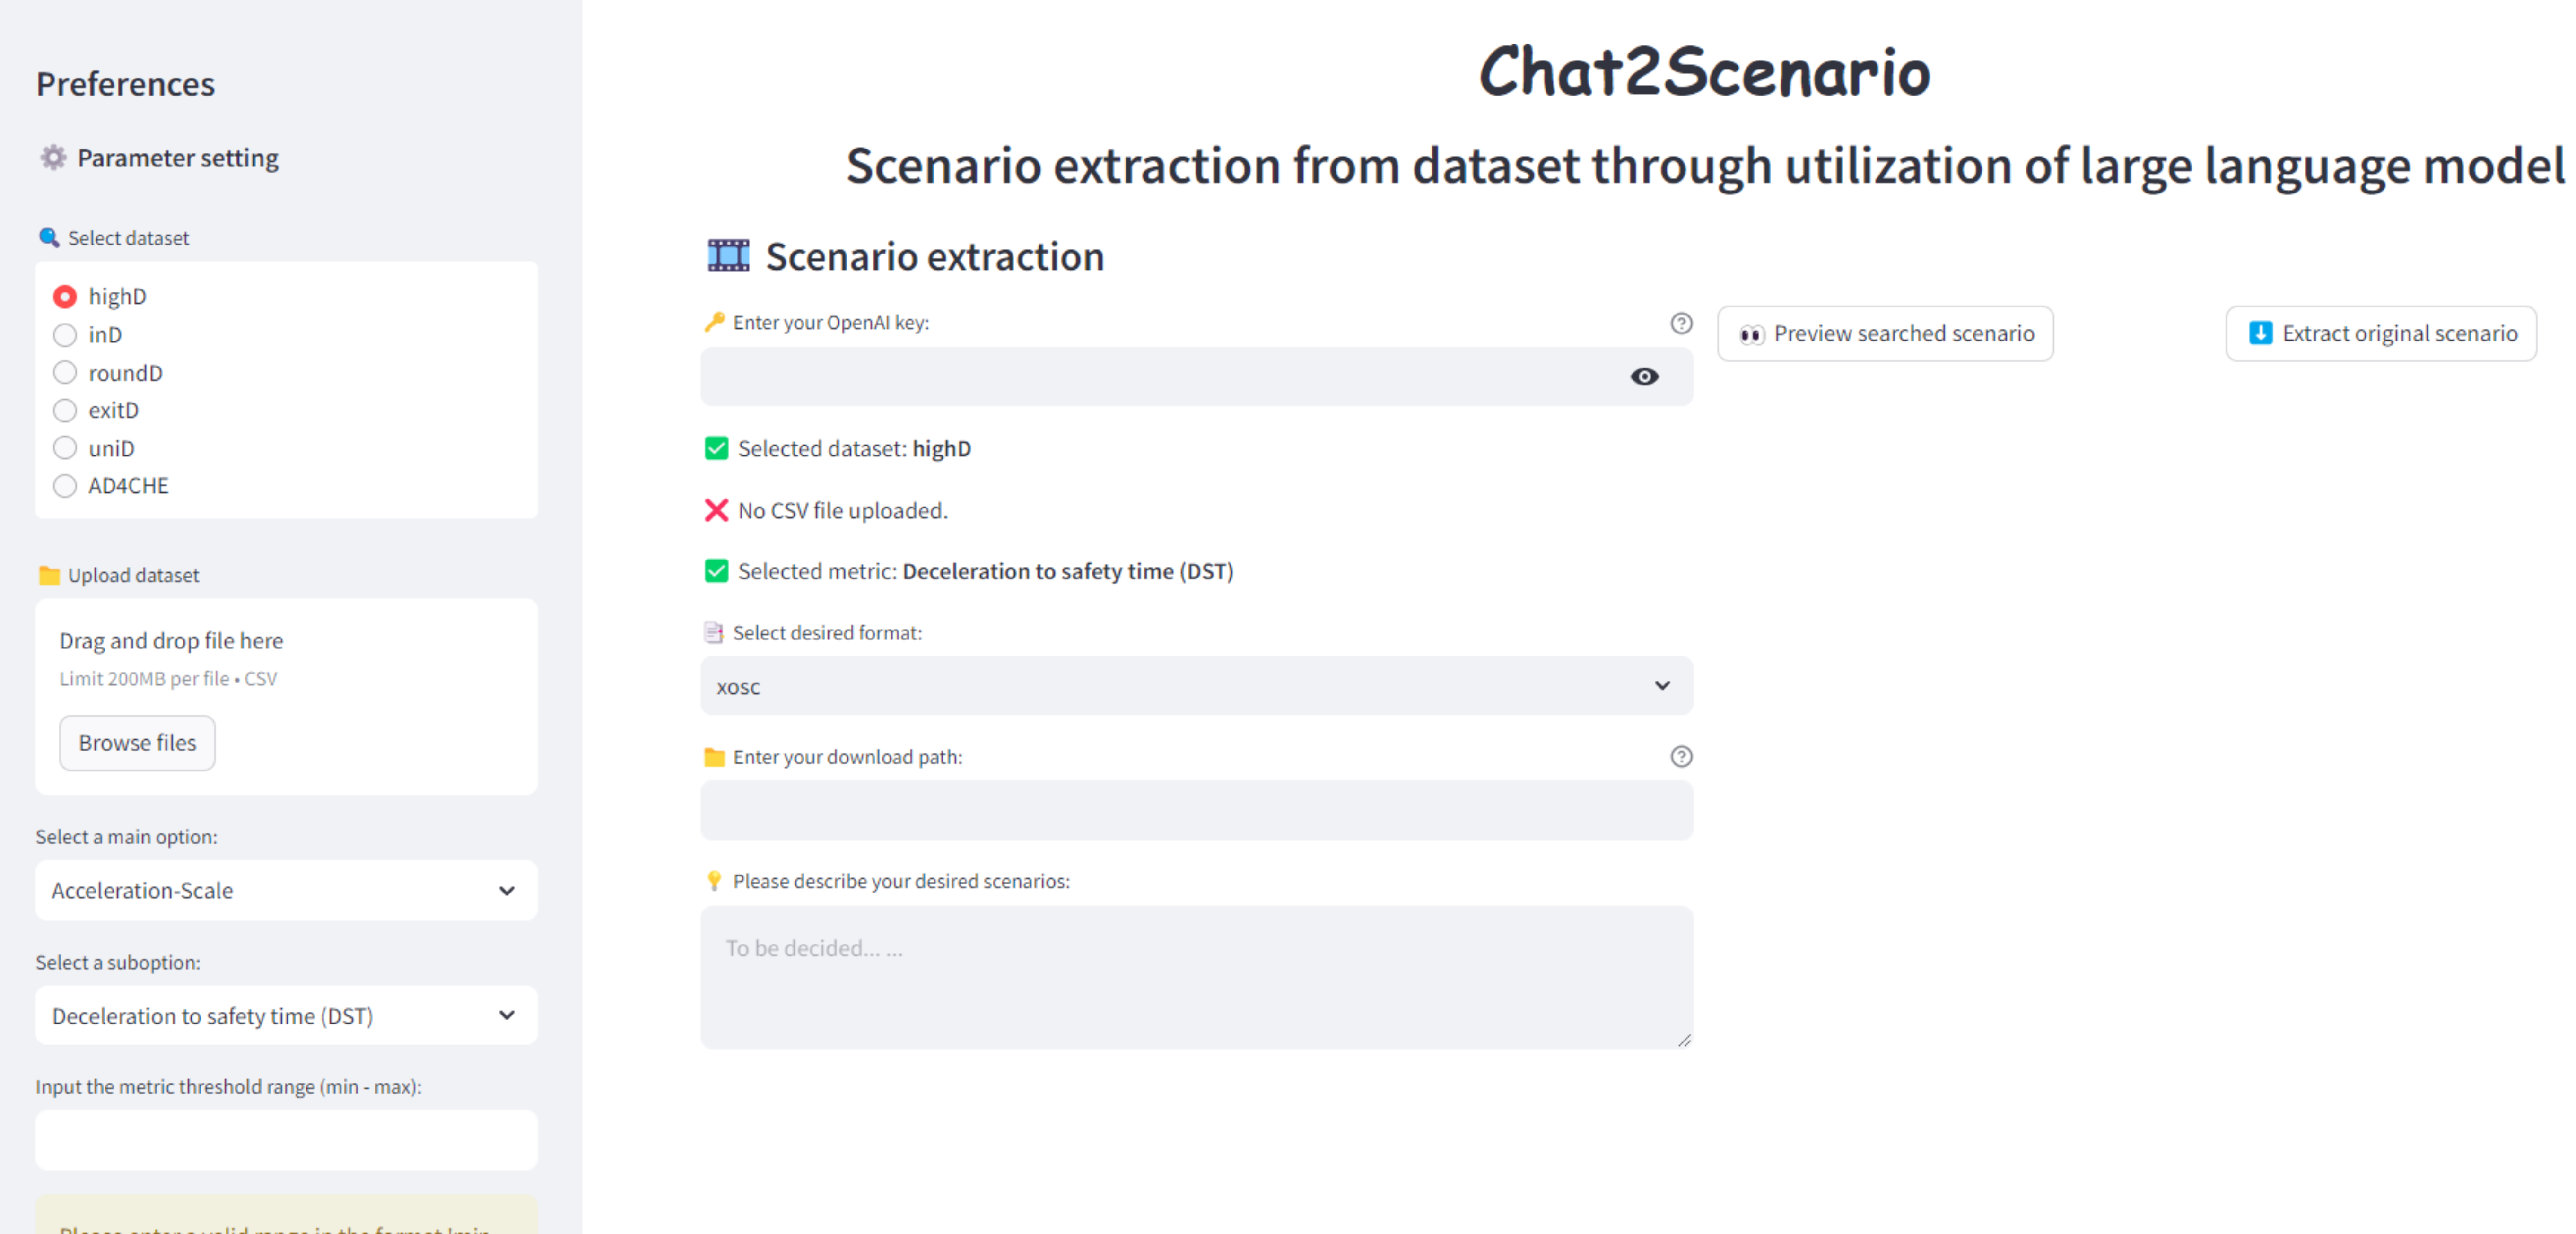The height and width of the screenshot is (1234, 2576).
Task: Select the AD4CHE dataset radio button
Action: 65,486
